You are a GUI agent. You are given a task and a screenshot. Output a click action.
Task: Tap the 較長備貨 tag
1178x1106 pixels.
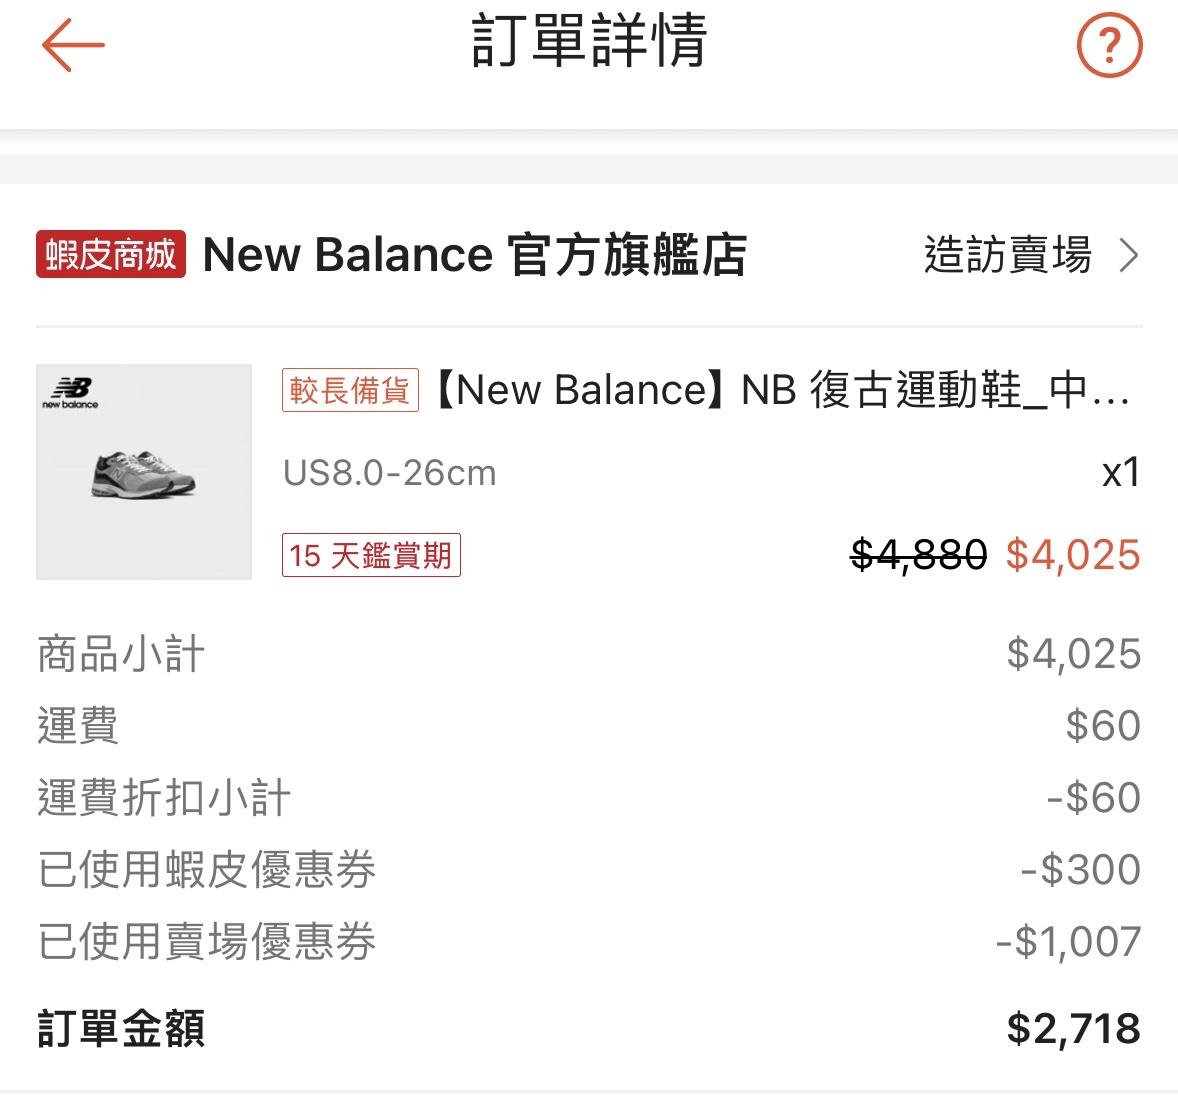coord(350,390)
